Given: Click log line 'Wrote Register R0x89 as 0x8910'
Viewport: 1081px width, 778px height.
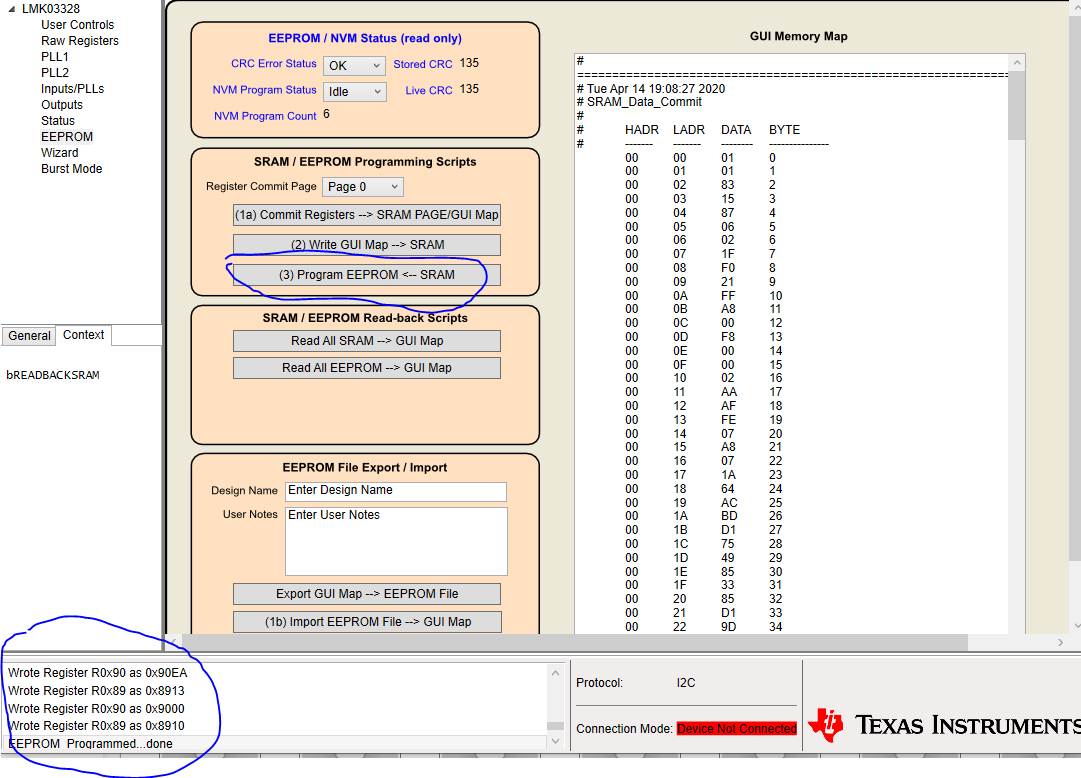Looking at the screenshot, I should tap(96, 726).
